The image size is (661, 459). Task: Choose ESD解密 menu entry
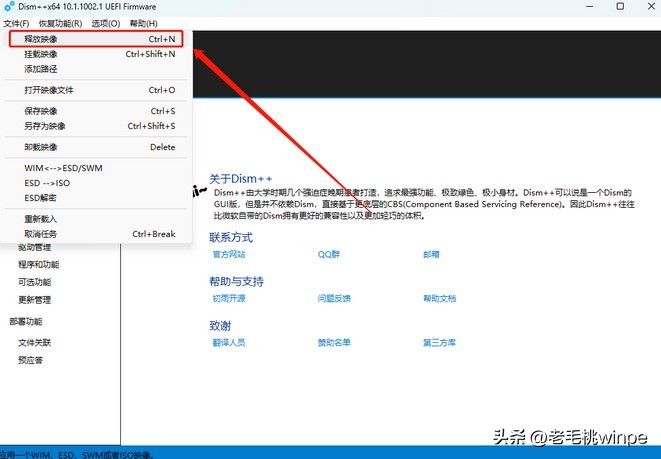tap(96, 198)
